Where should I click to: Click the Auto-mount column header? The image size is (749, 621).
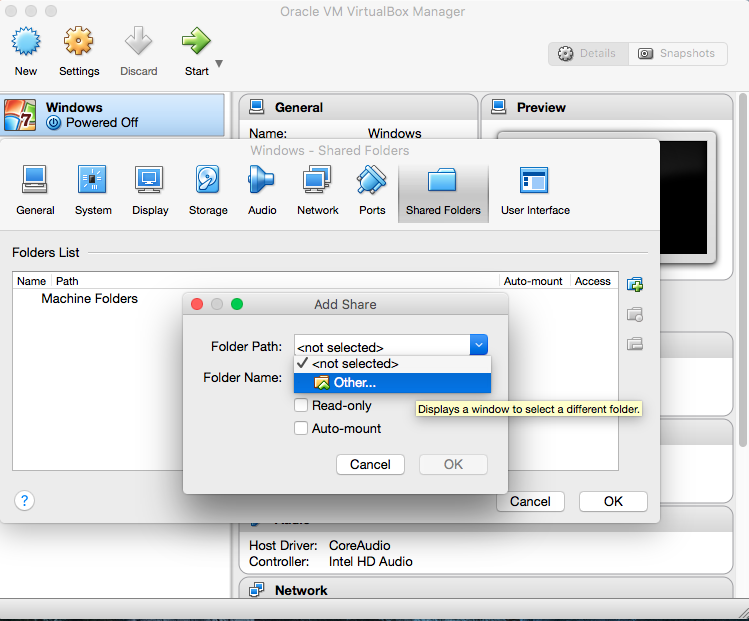(533, 281)
